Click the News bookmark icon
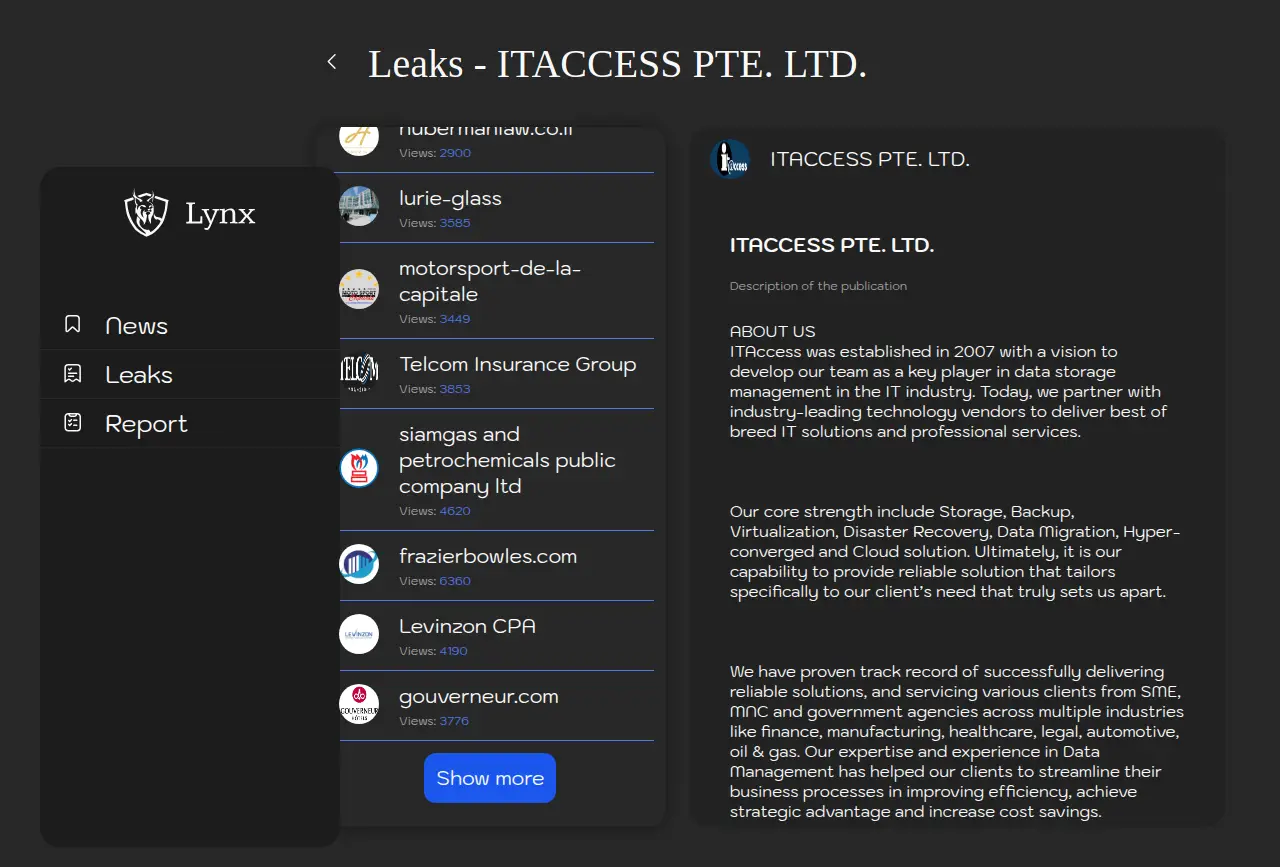Viewport: 1280px width, 867px height. pyautogui.click(x=72, y=324)
